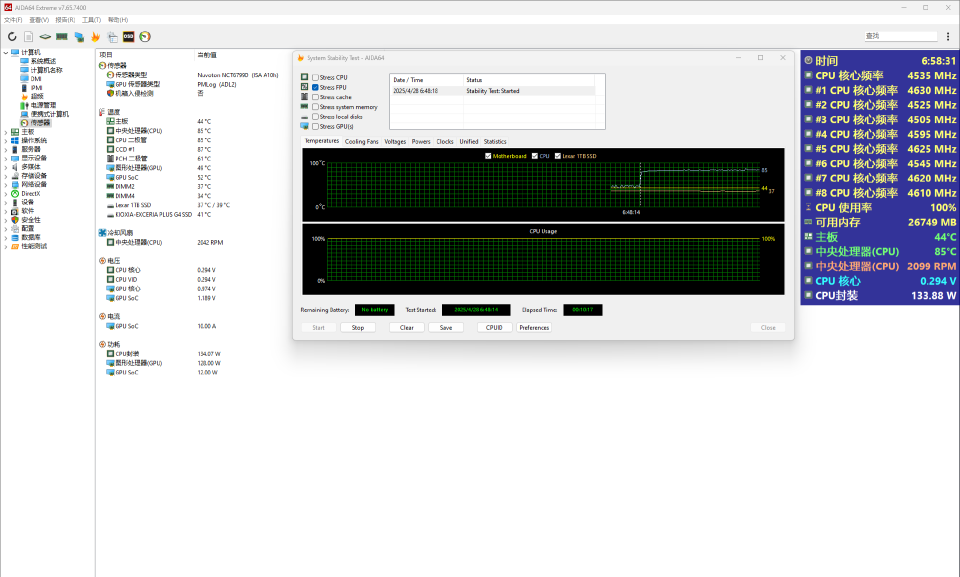Click the network computers toolbar icon
Image resolution: width=960 pixels, height=577 pixels.
[79, 37]
